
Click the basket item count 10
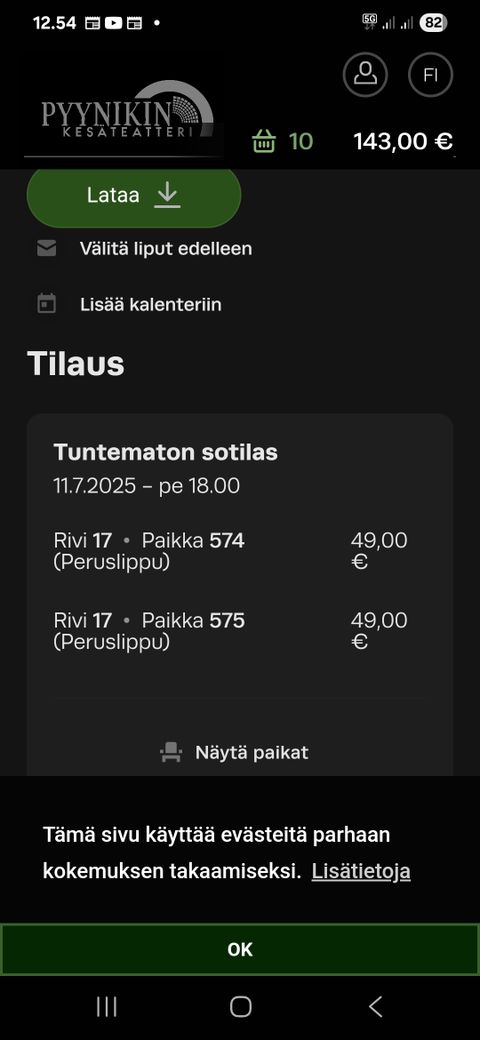click(x=300, y=141)
